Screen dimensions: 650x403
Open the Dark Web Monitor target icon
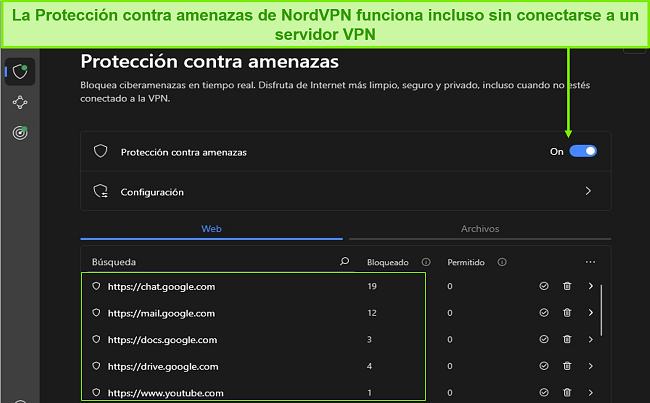(20, 133)
